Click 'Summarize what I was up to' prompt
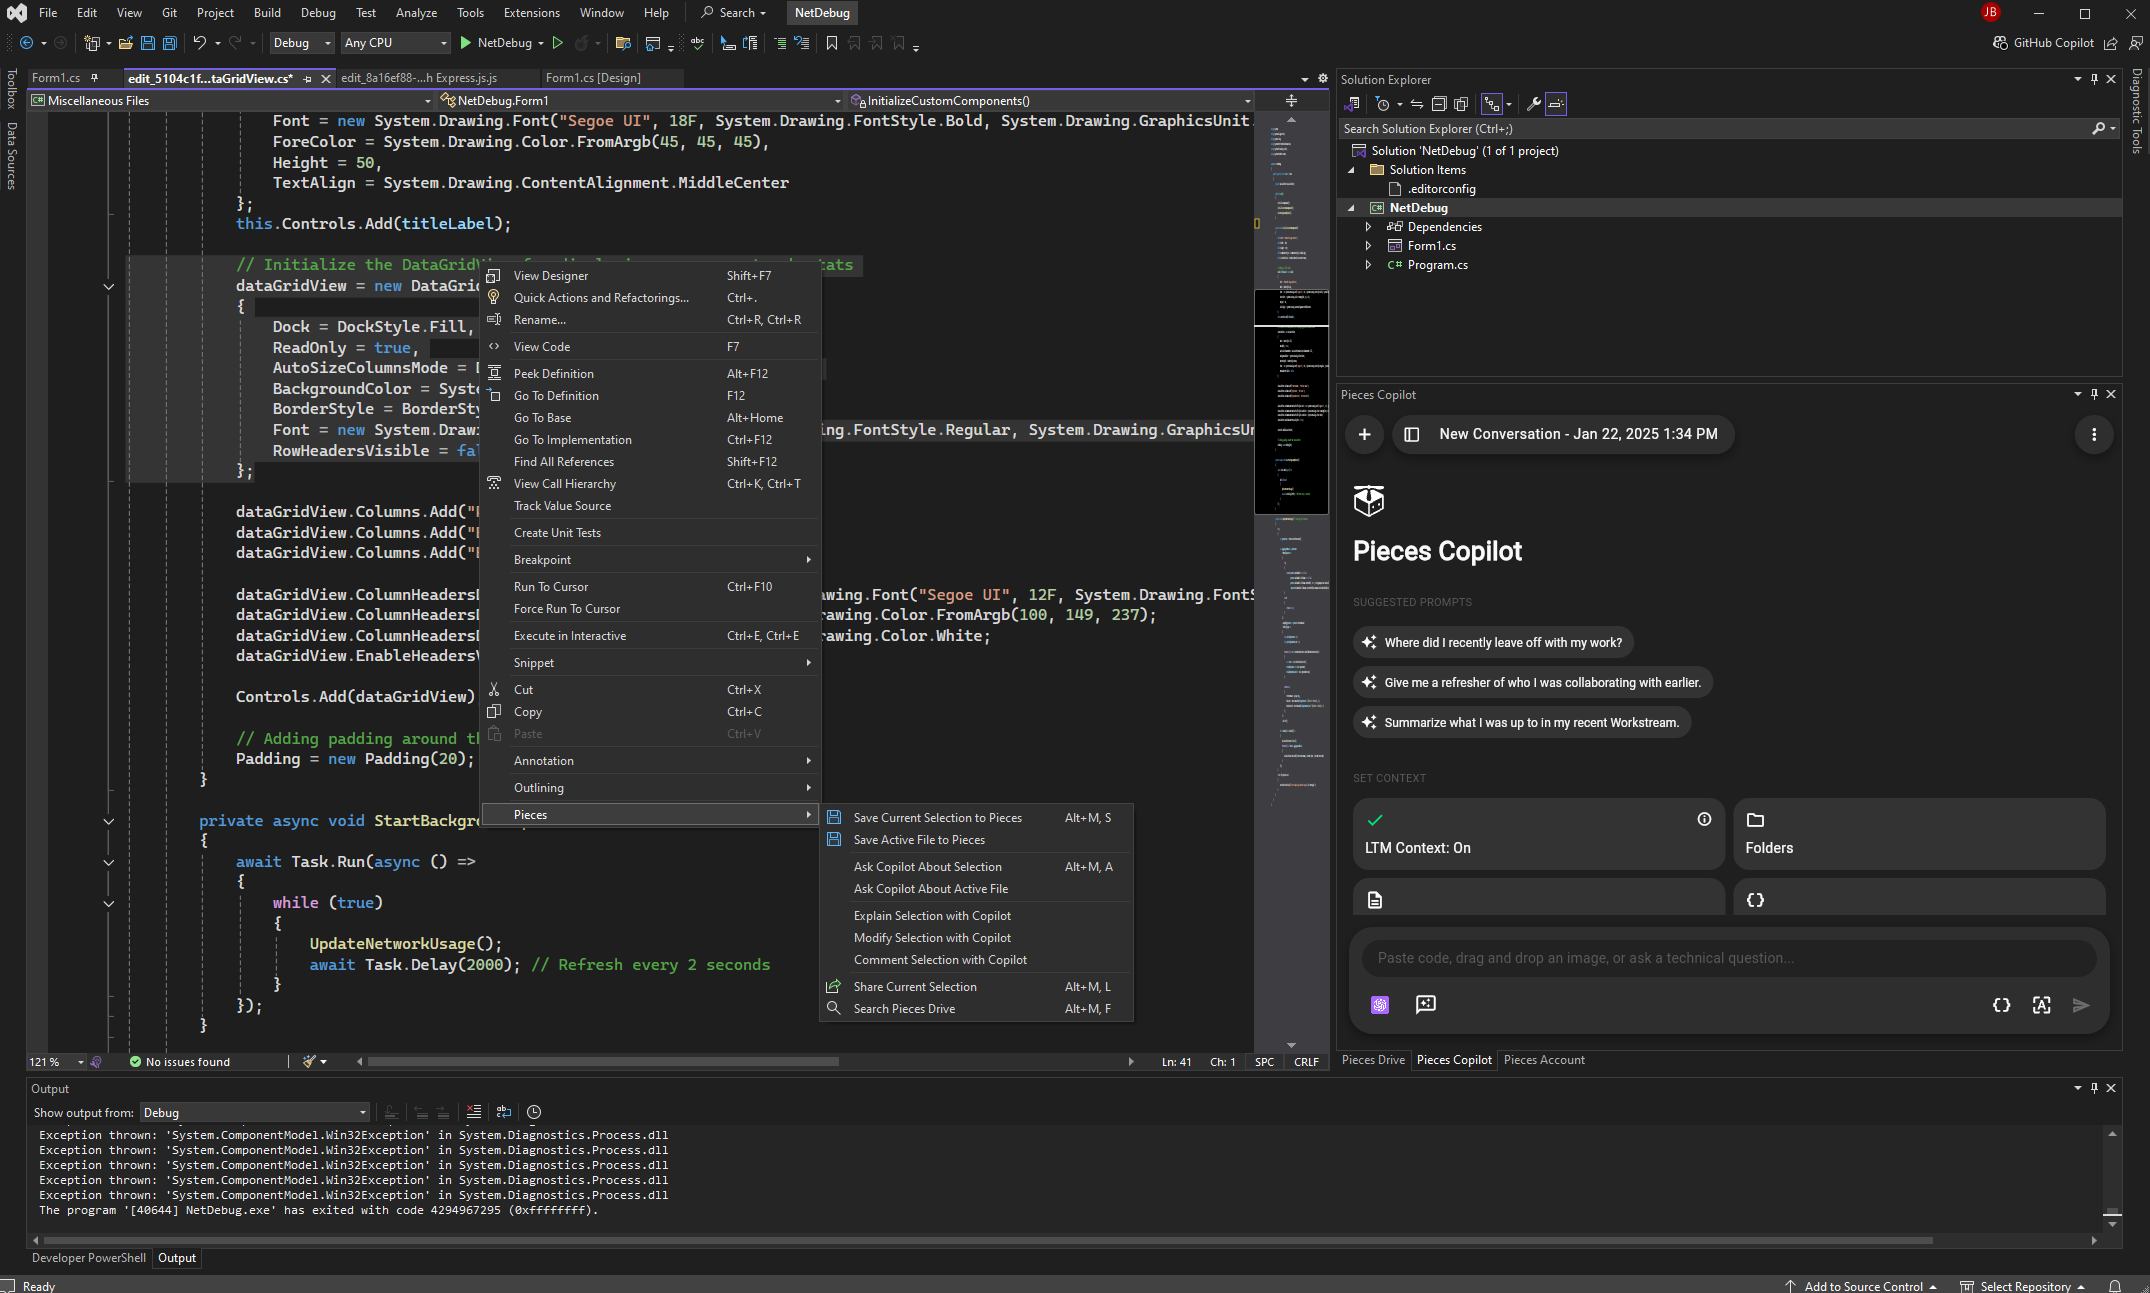The width and height of the screenshot is (2150, 1293). tap(1521, 722)
